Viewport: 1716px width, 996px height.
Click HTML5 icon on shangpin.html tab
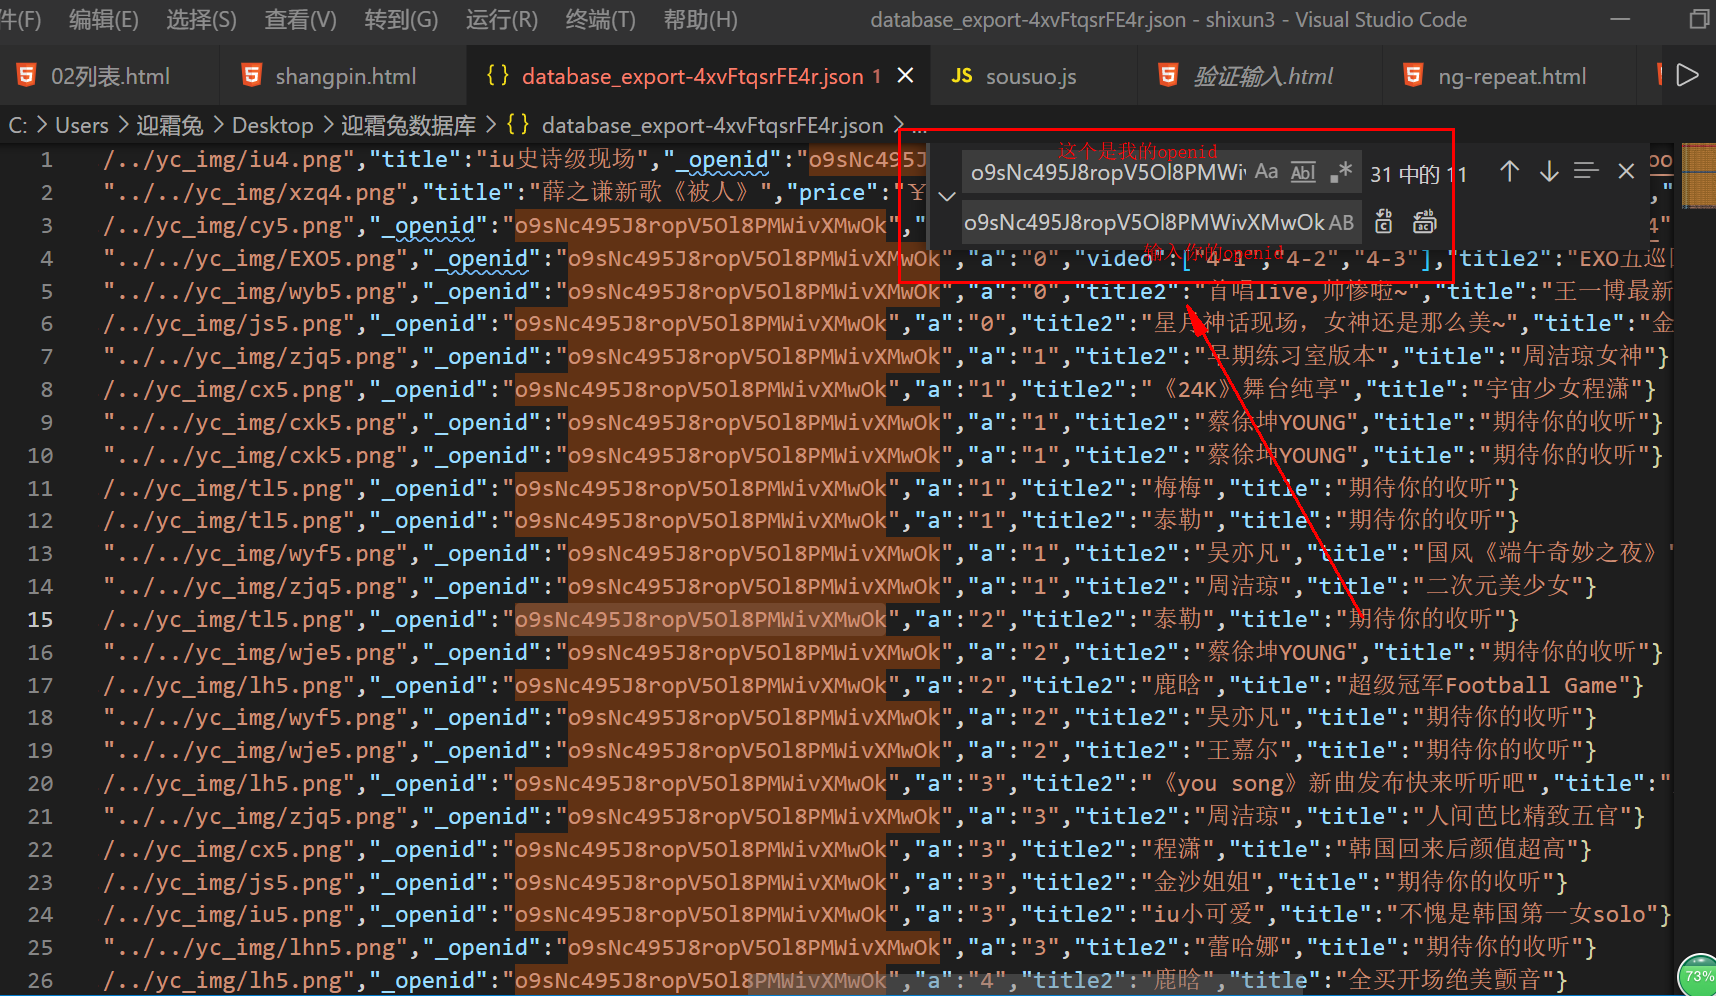(x=252, y=75)
